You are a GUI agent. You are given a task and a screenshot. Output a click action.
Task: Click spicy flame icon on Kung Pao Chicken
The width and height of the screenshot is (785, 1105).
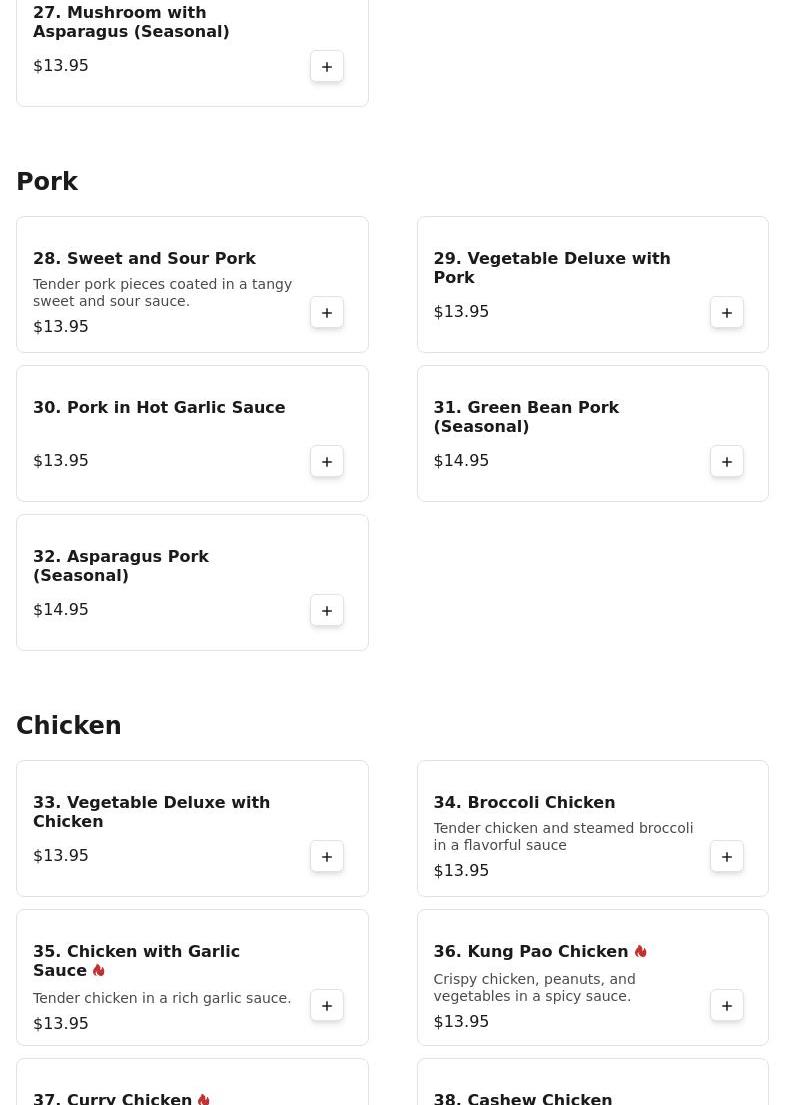(x=640, y=951)
